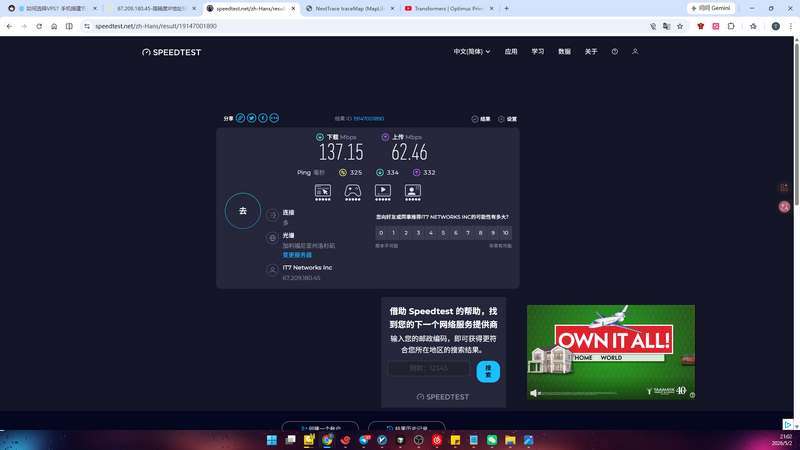Open the translate page icon in the address bar
Image resolution: width=800 pixels, height=450 pixels.
coord(666,26)
